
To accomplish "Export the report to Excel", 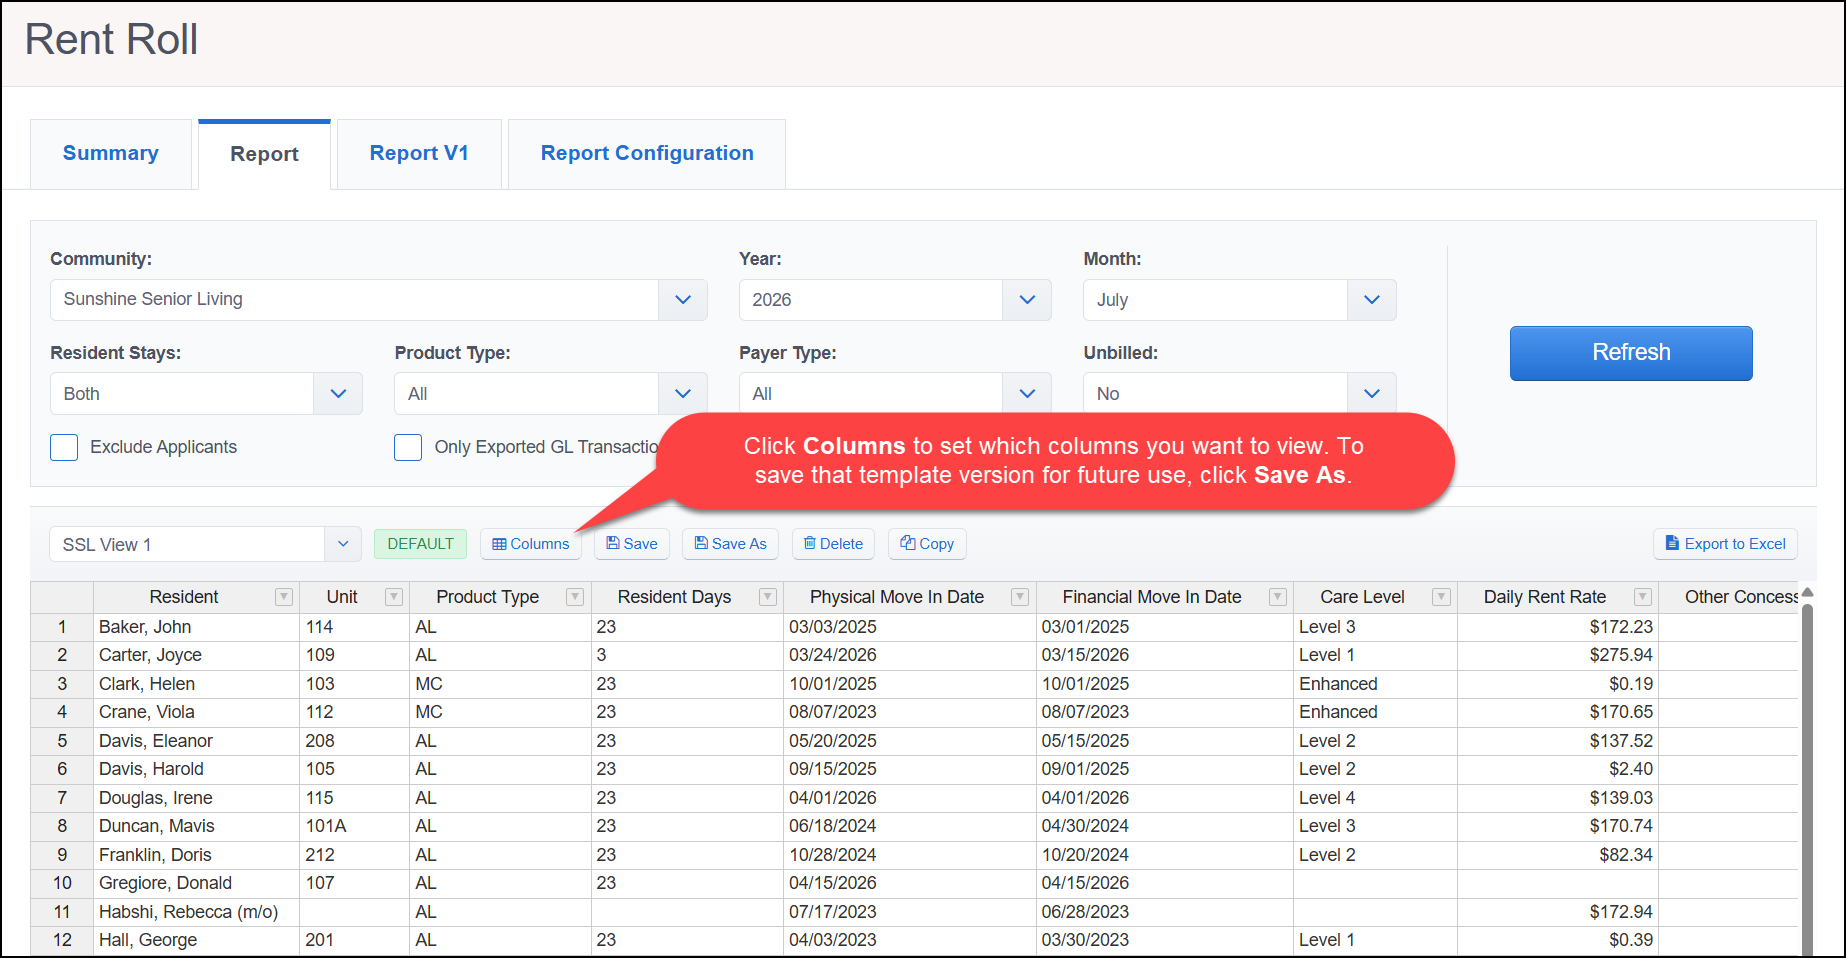I will 1725,544.
